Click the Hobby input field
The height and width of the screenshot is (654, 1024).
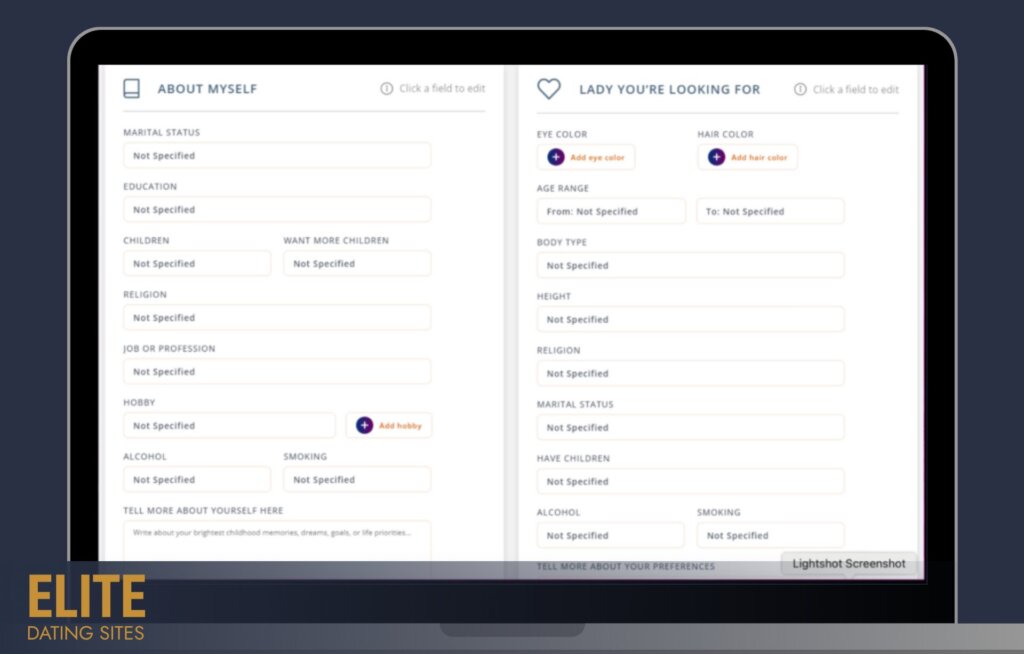(x=229, y=426)
